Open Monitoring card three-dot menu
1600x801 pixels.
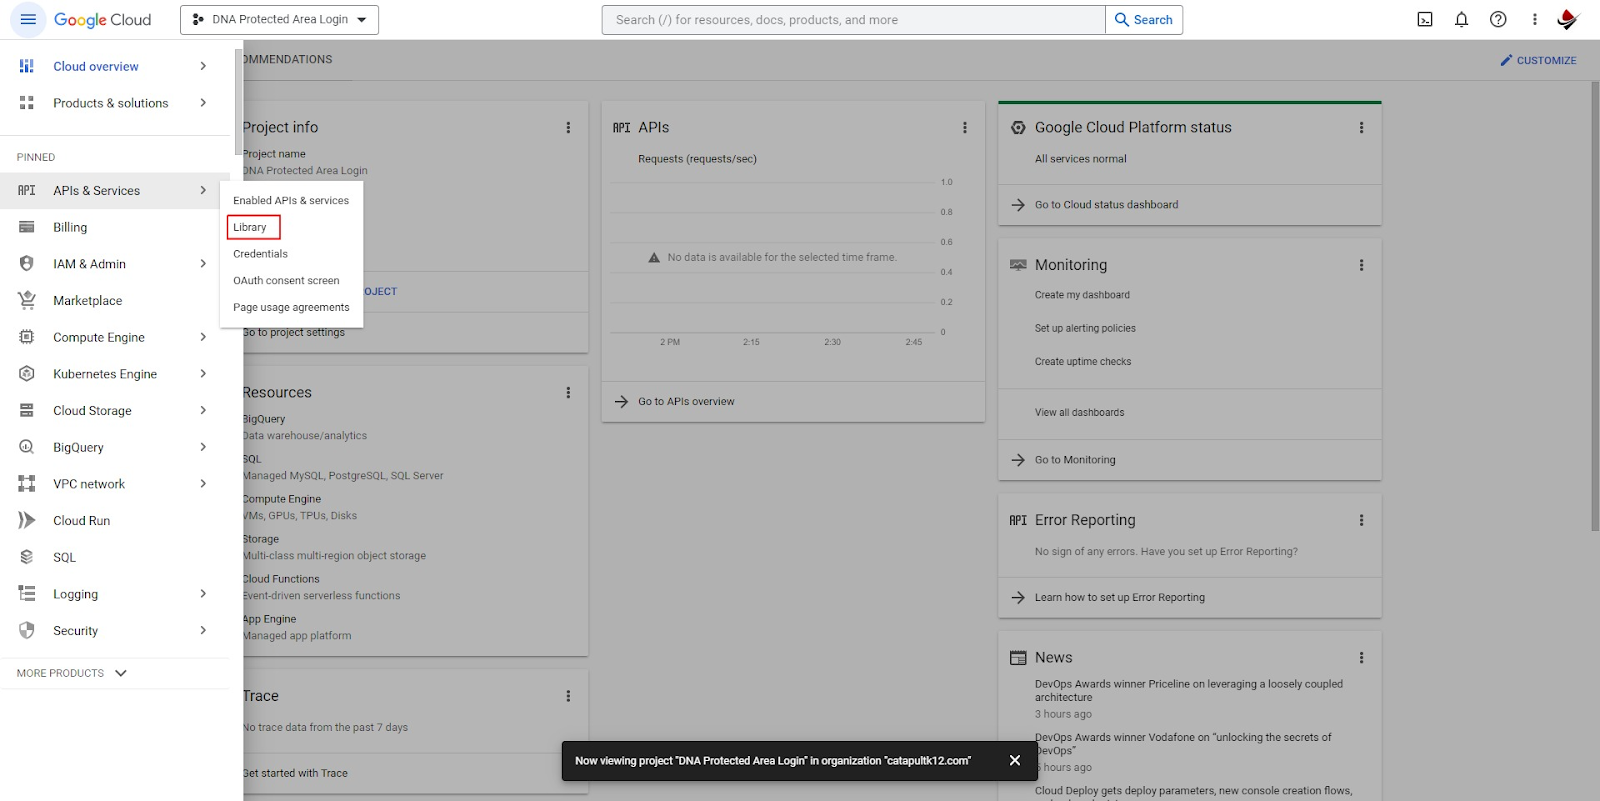point(1361,265)
